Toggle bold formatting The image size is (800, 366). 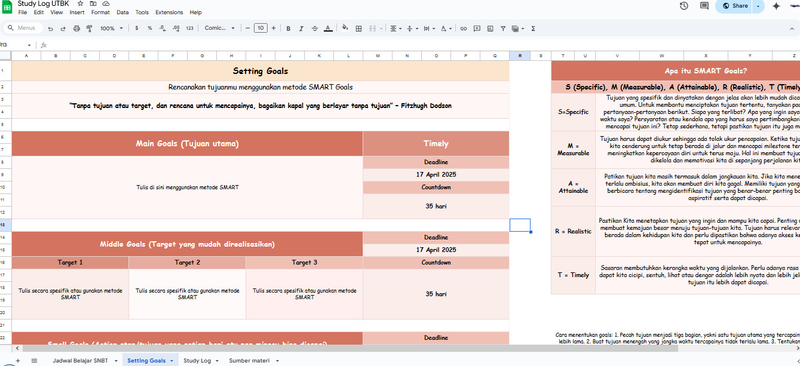pos(288,29)
